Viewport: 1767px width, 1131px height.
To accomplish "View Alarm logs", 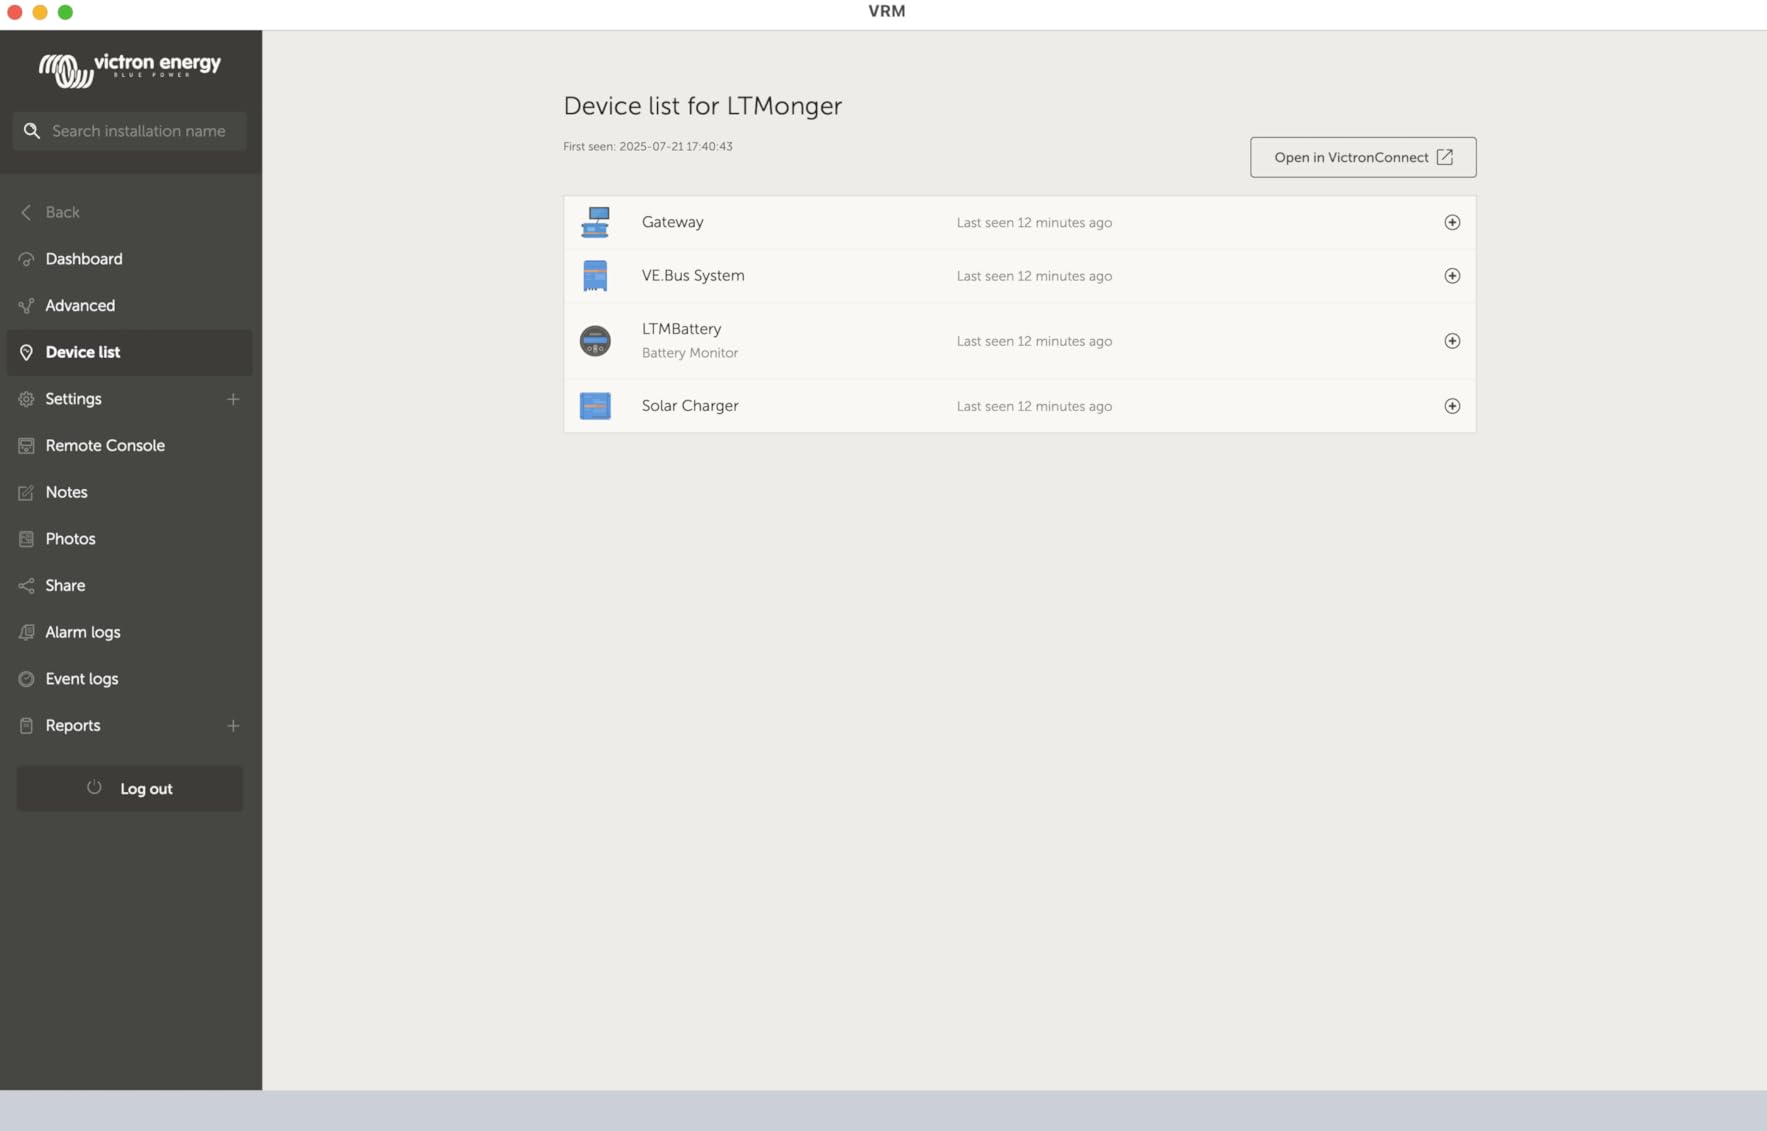I will (x=130, y=632).
